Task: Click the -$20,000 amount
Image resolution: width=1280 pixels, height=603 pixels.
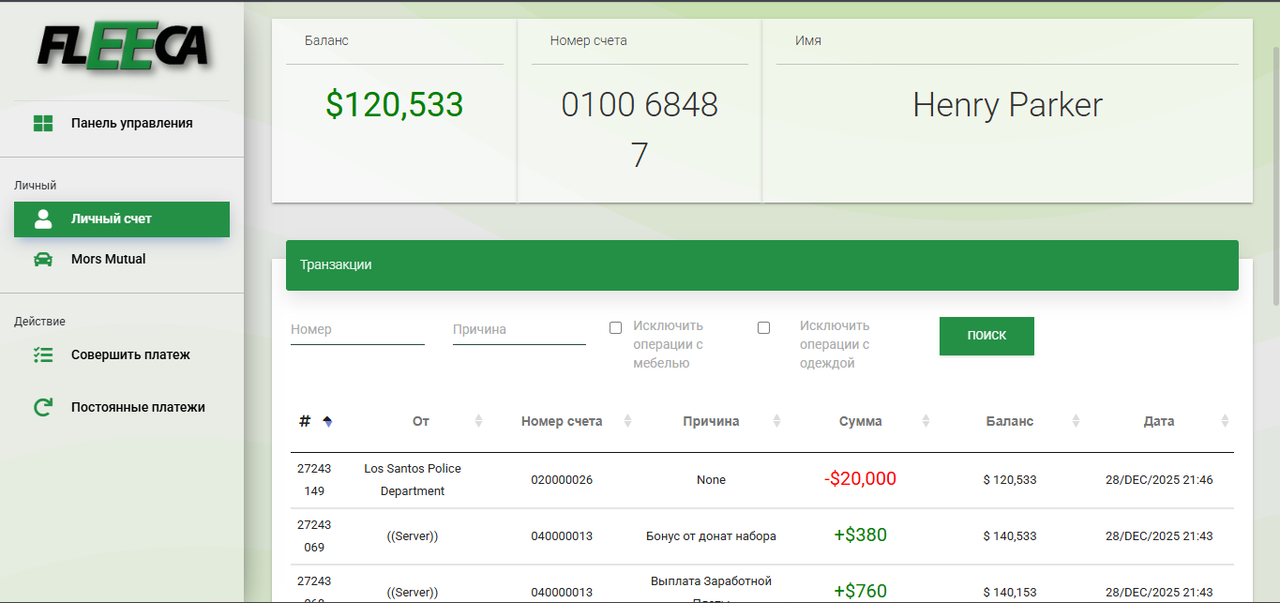Action: click(x=860, y=479)
